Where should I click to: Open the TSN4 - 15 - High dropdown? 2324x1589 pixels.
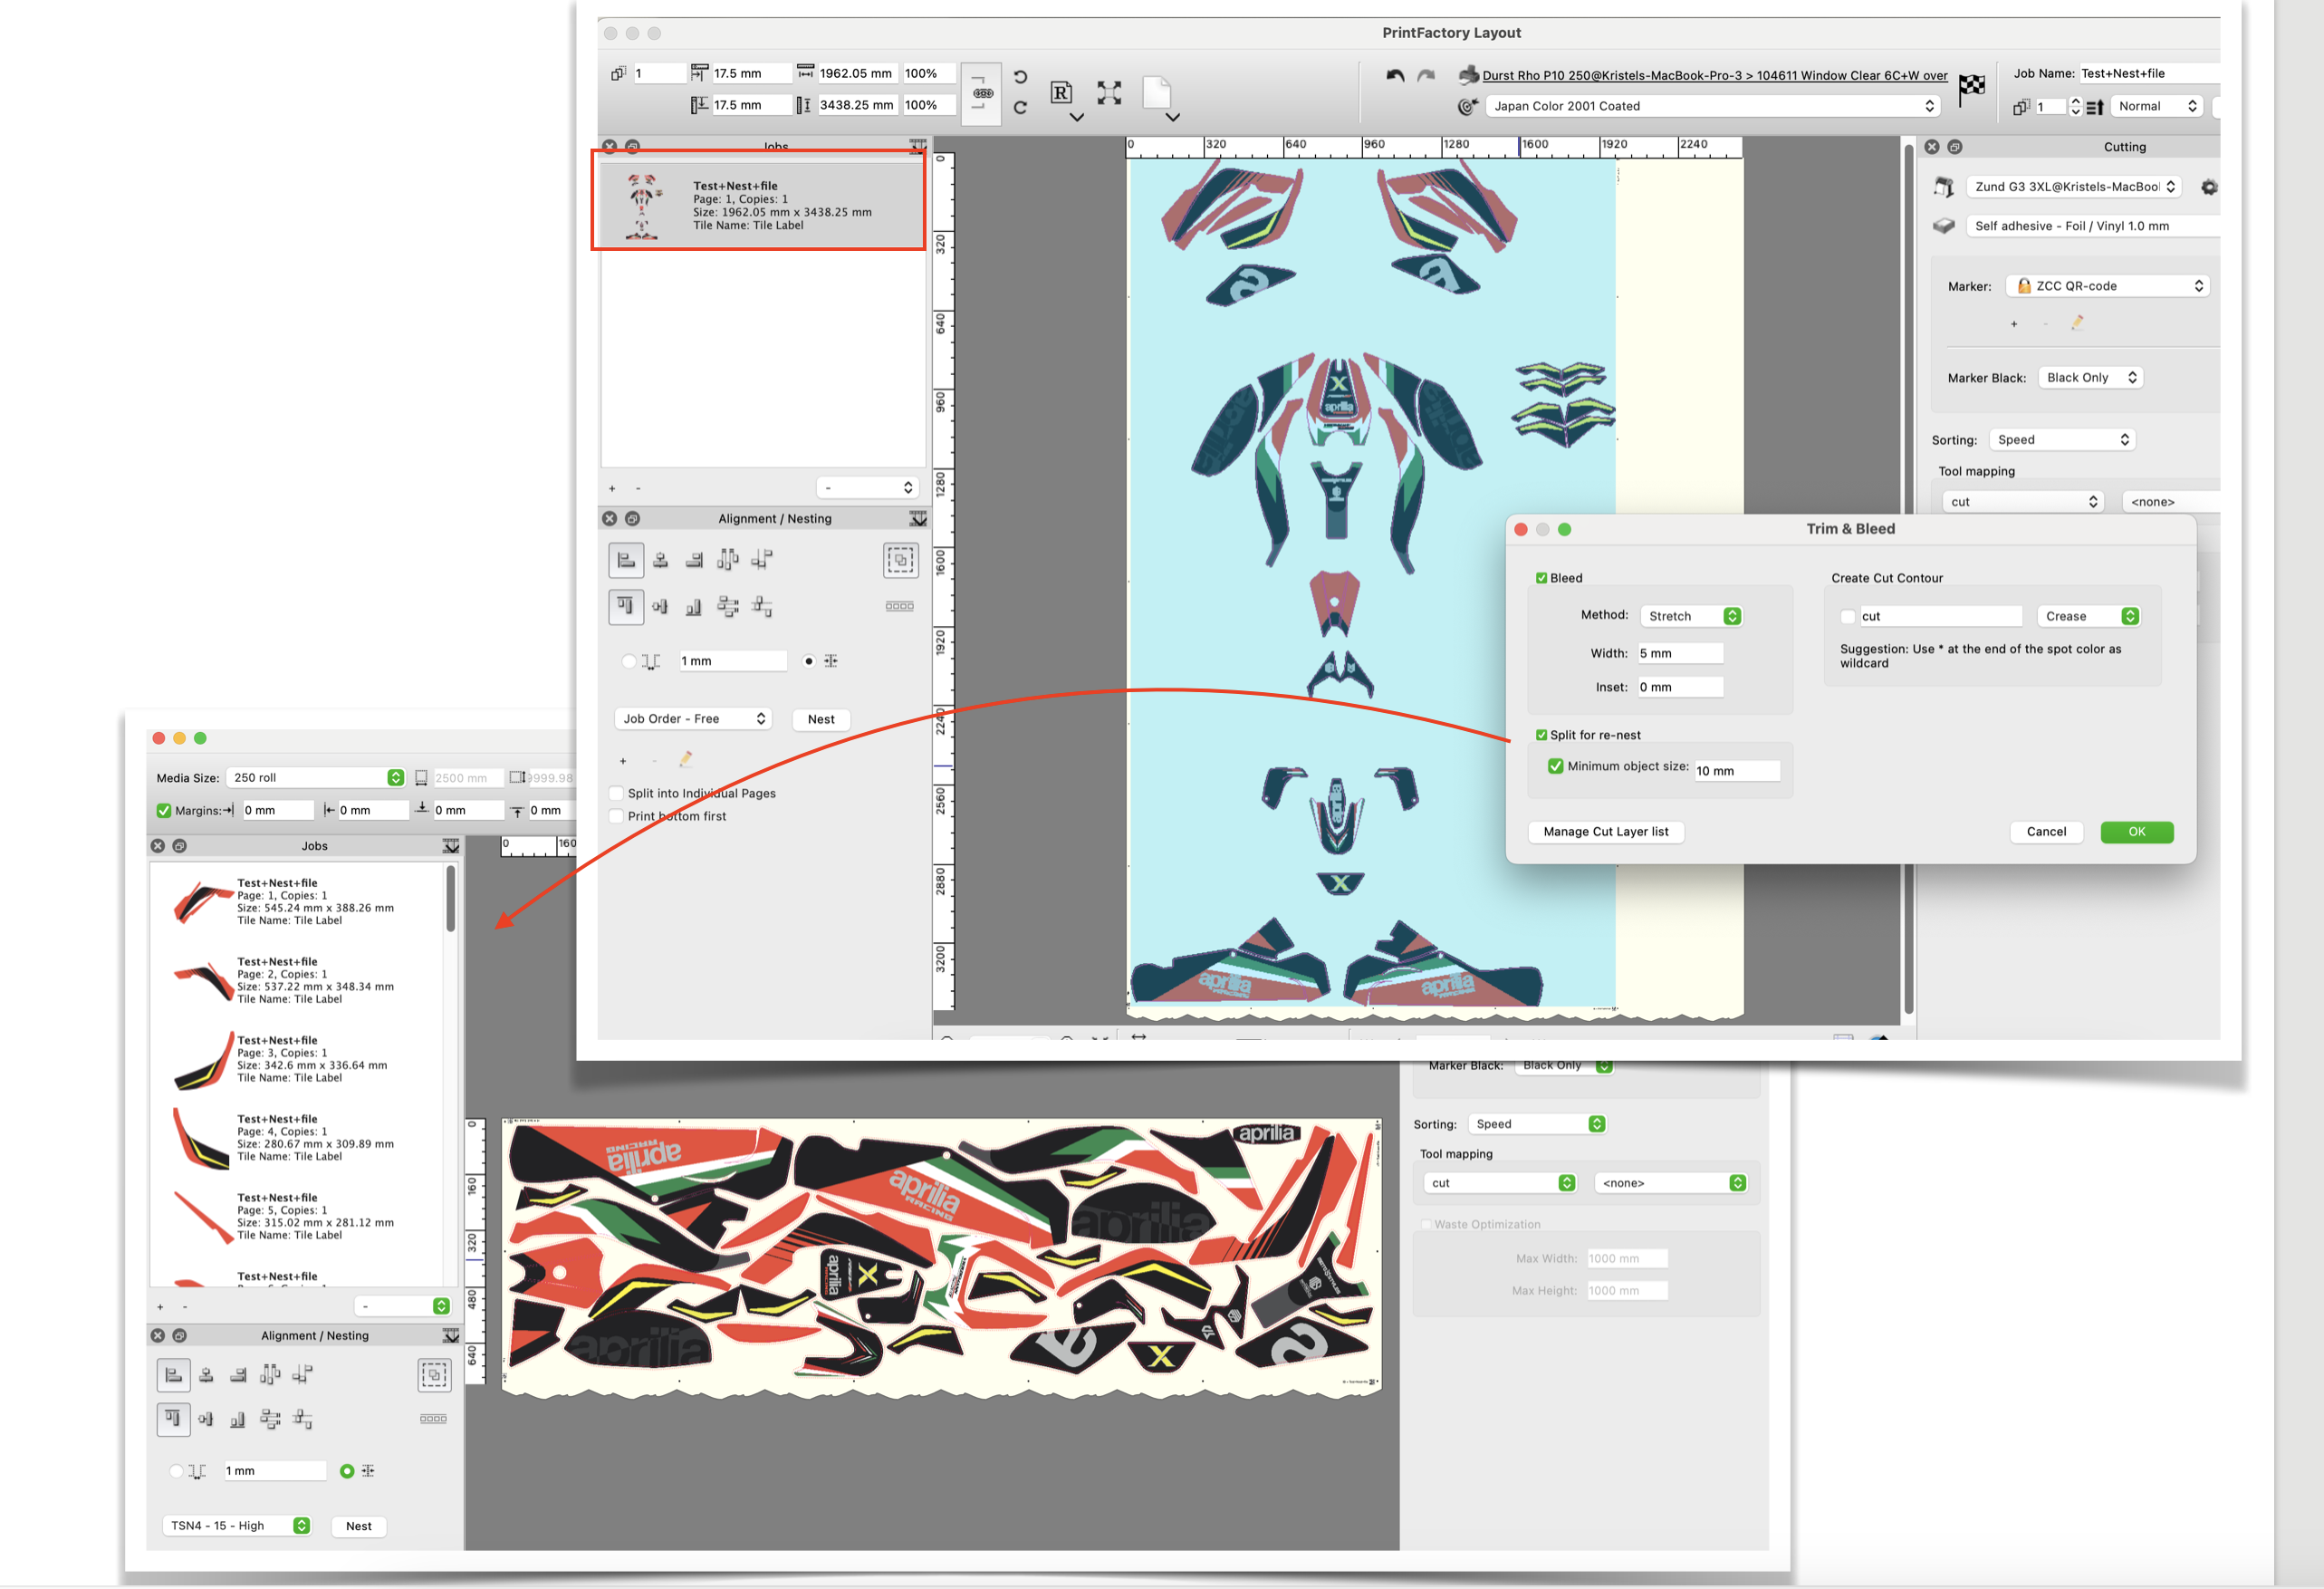point(237,1526)
